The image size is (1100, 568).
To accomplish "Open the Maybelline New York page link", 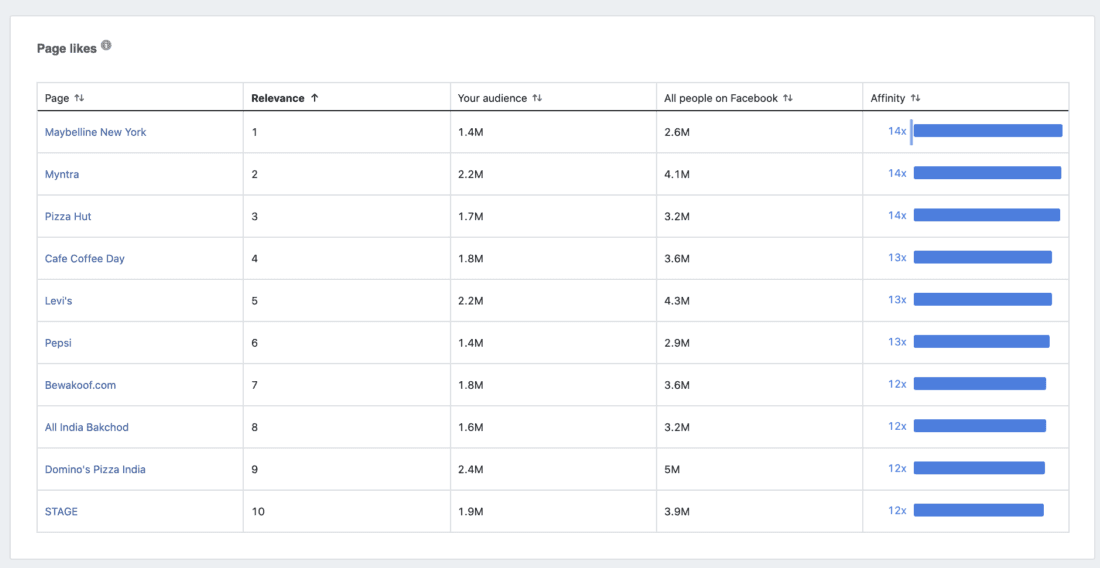I will click(x=95, y=132).
